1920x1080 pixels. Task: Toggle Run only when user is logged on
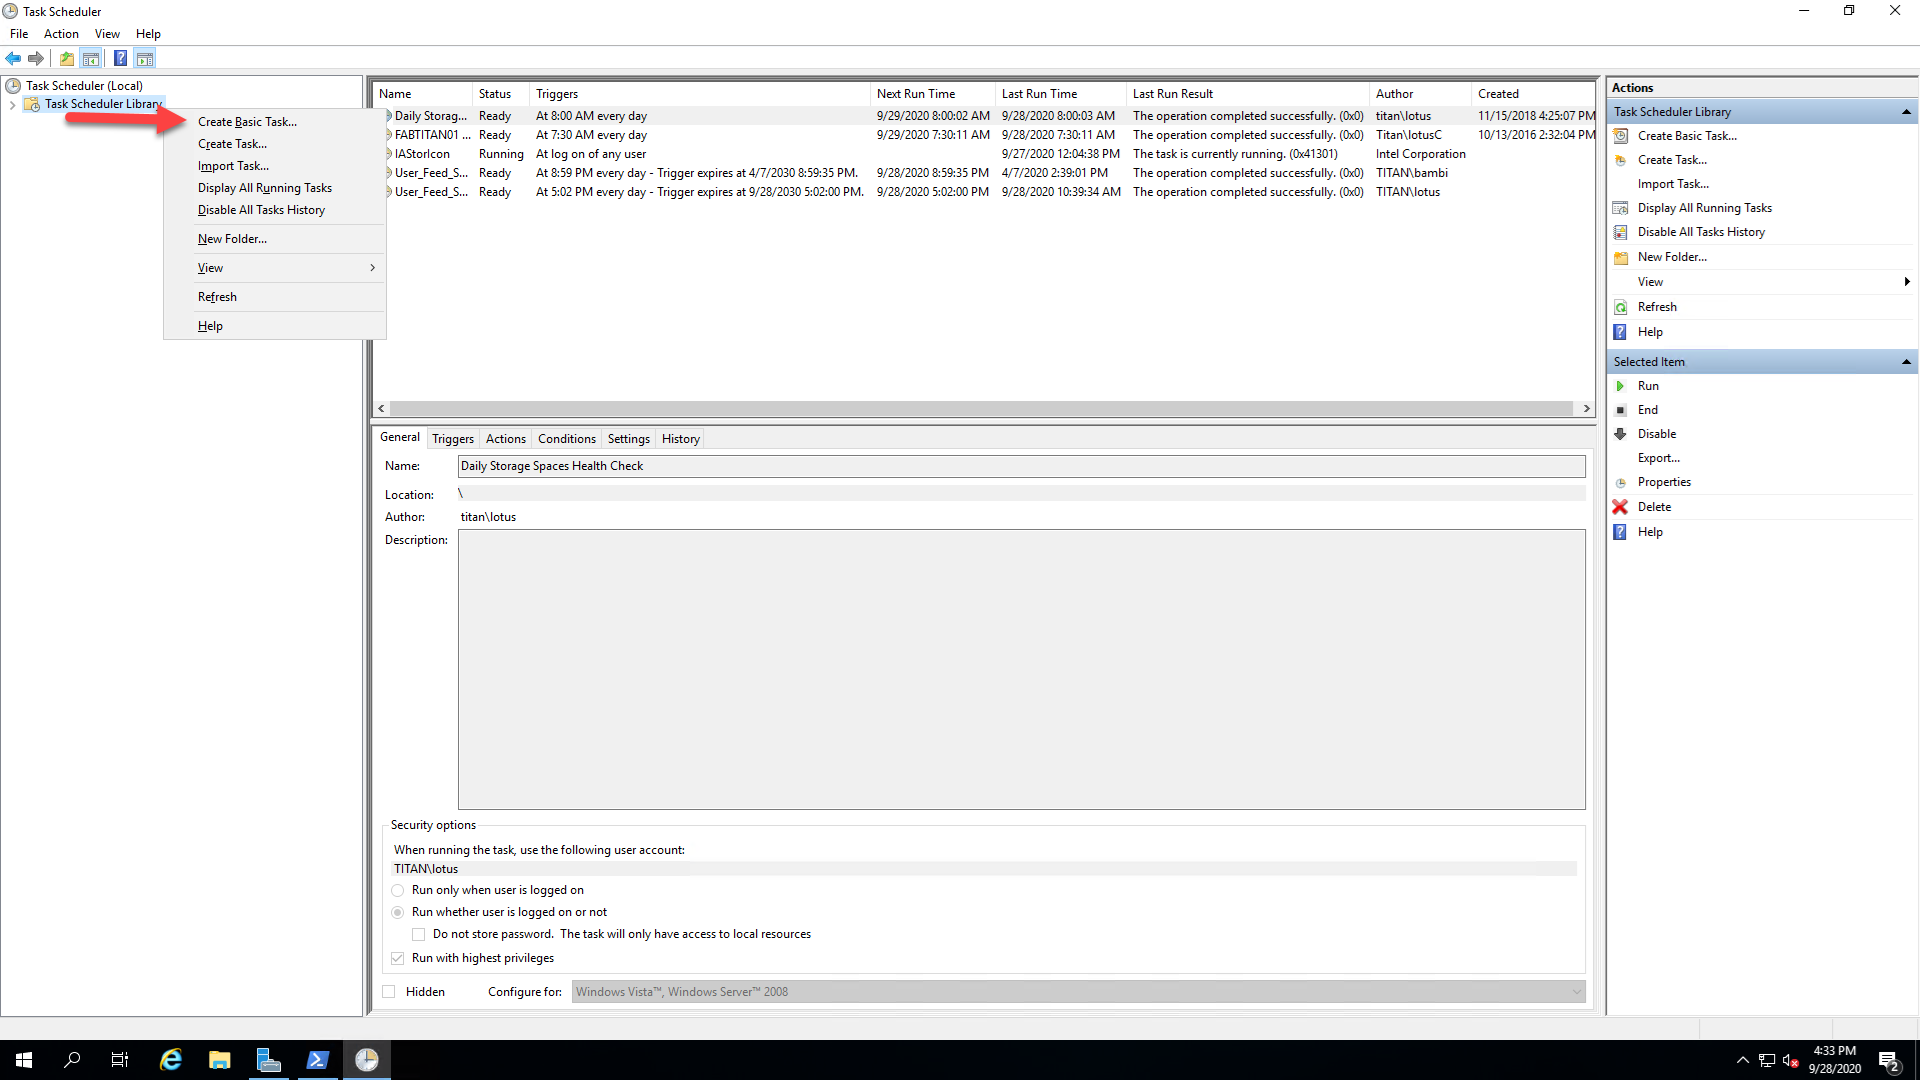click(x=398, y=890)
